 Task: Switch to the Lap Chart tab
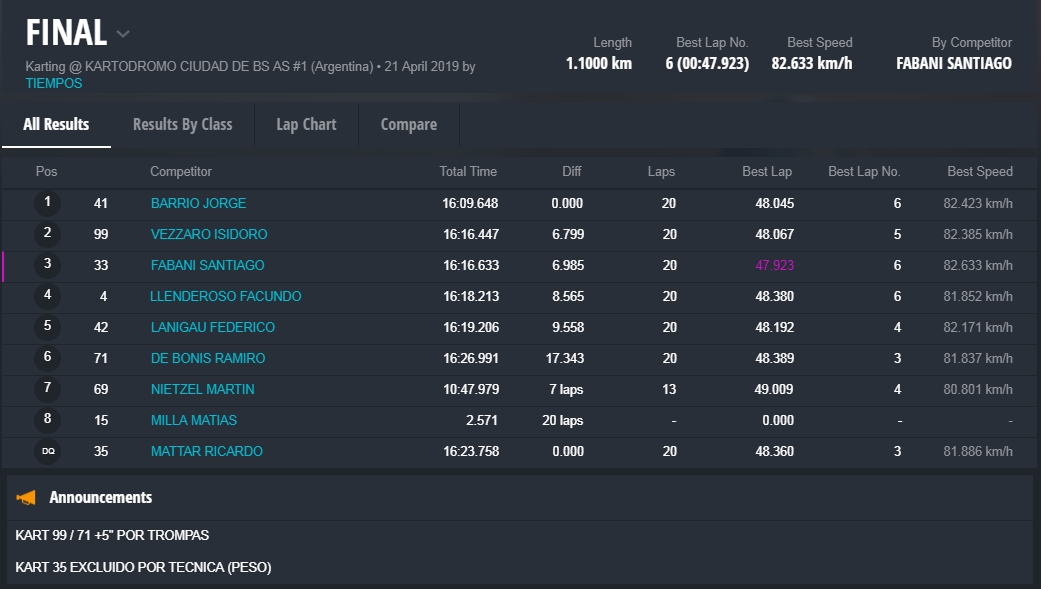click(x=306, y=125)
